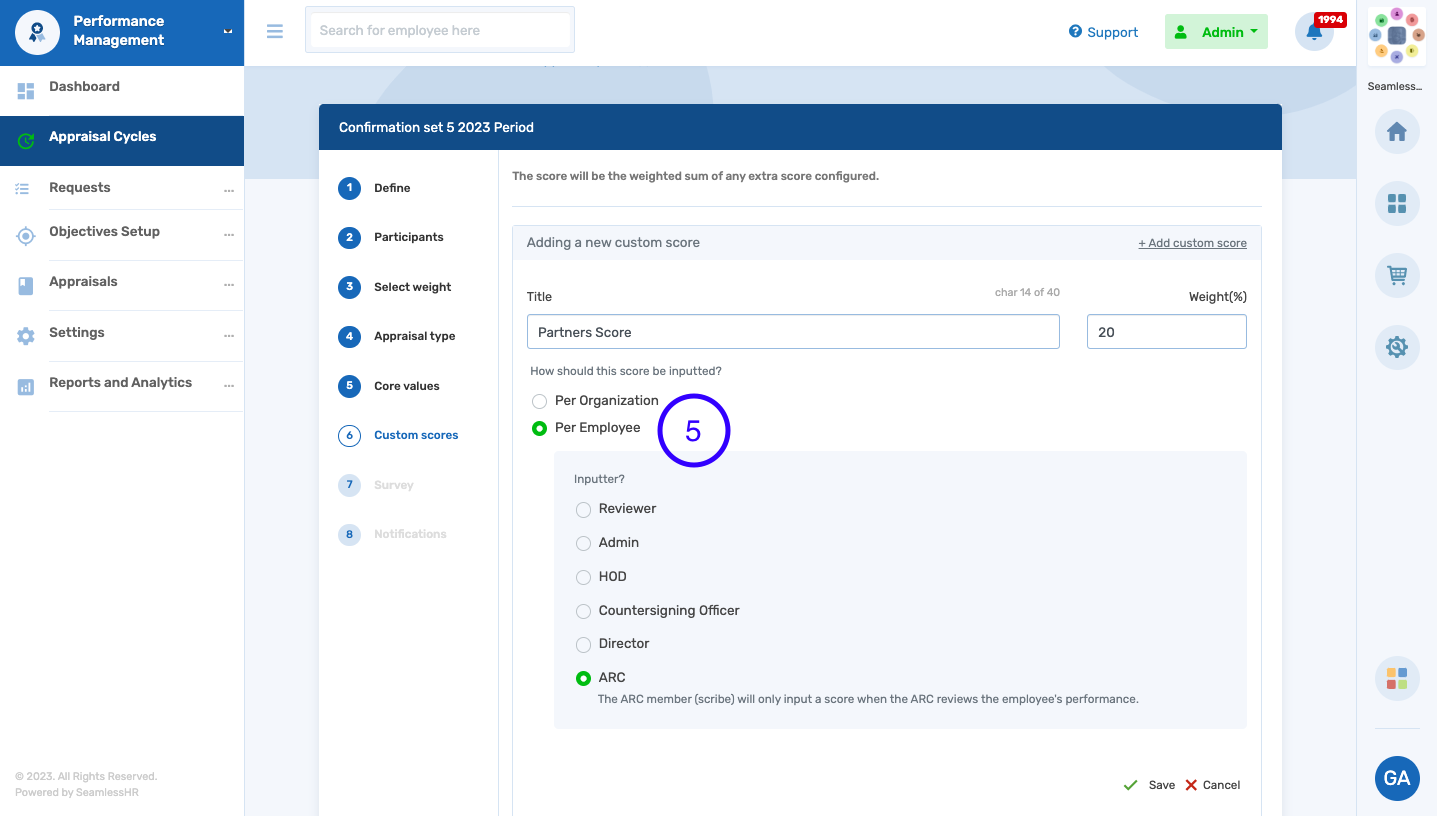Click inside the Title input field
The image size is (1437, 816).
click(793, 331)
